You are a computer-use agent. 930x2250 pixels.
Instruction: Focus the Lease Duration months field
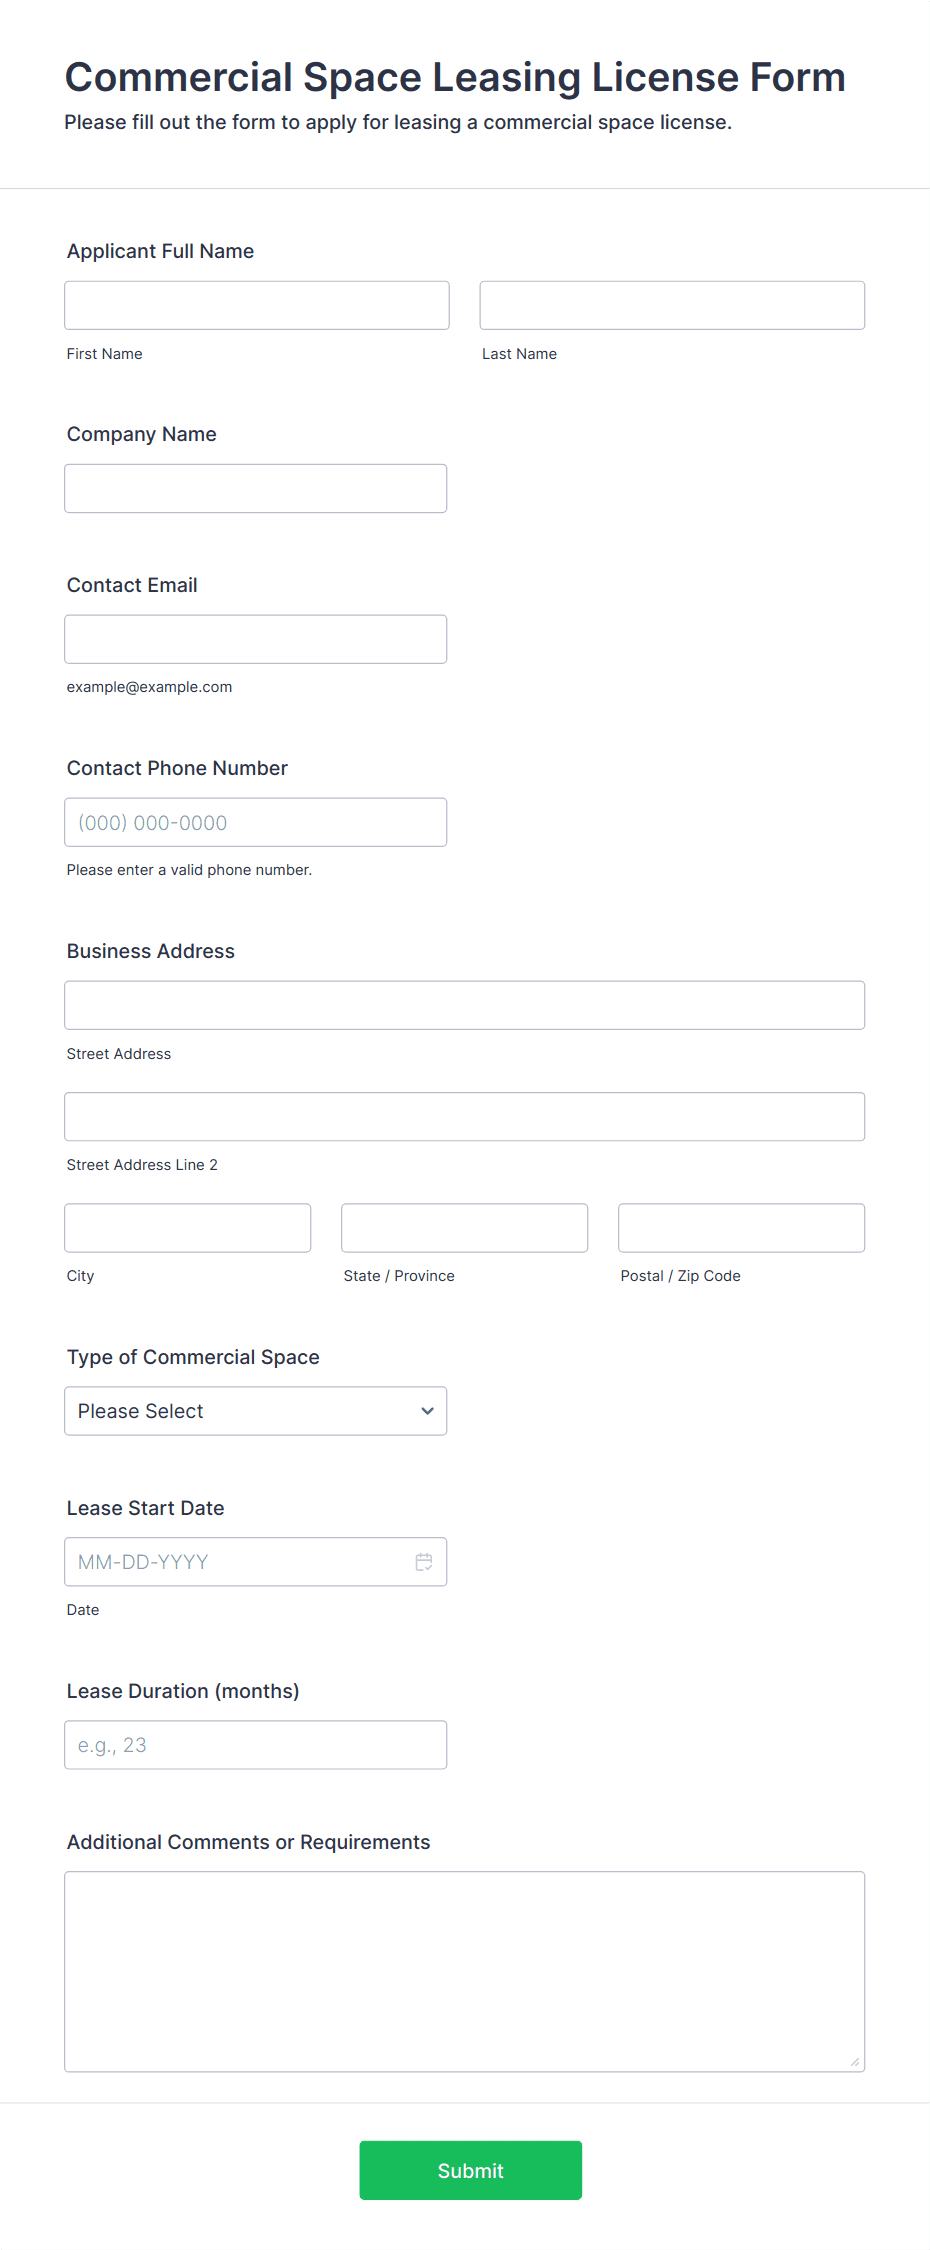[x=255, y=1745]
